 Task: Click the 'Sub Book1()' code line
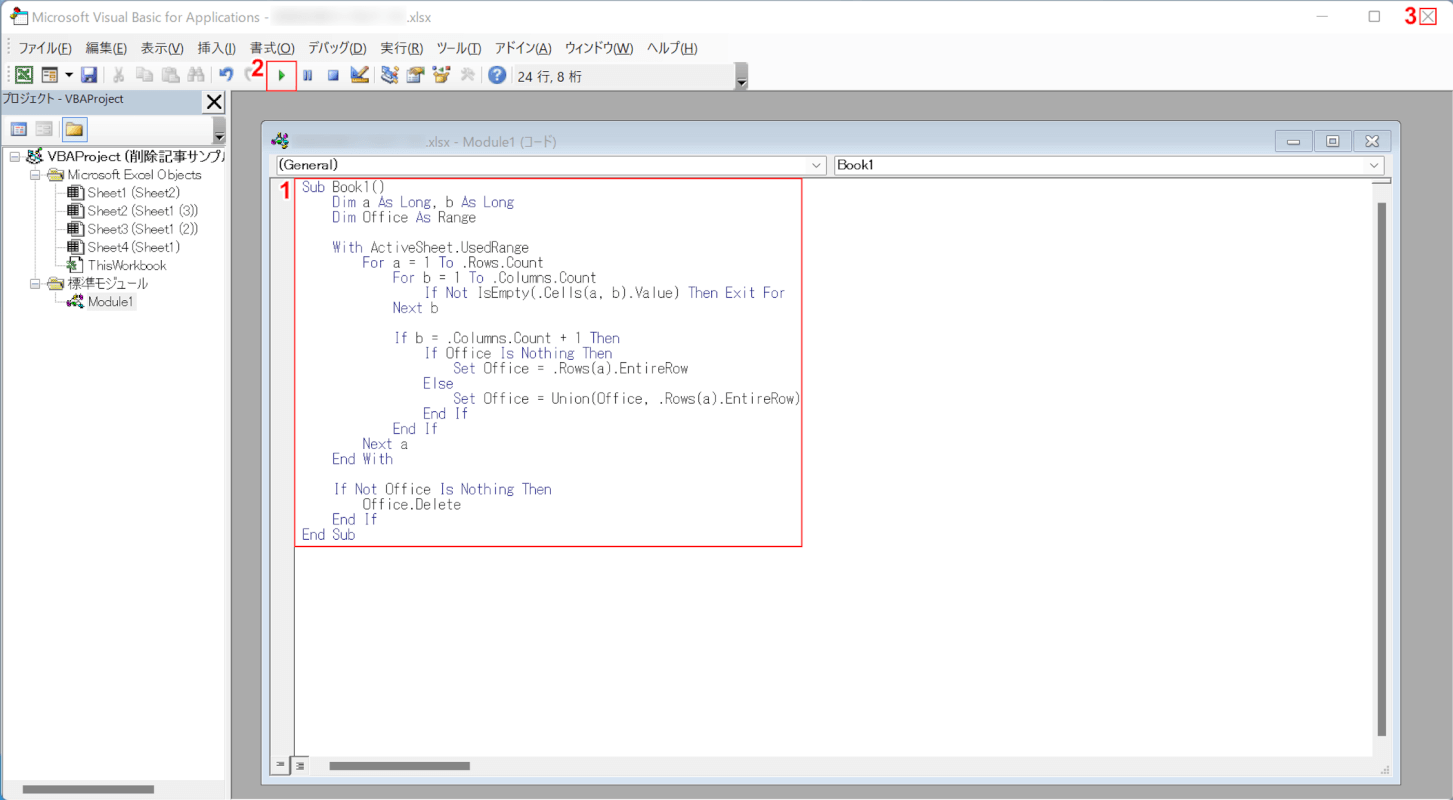[x=343, y=187]
